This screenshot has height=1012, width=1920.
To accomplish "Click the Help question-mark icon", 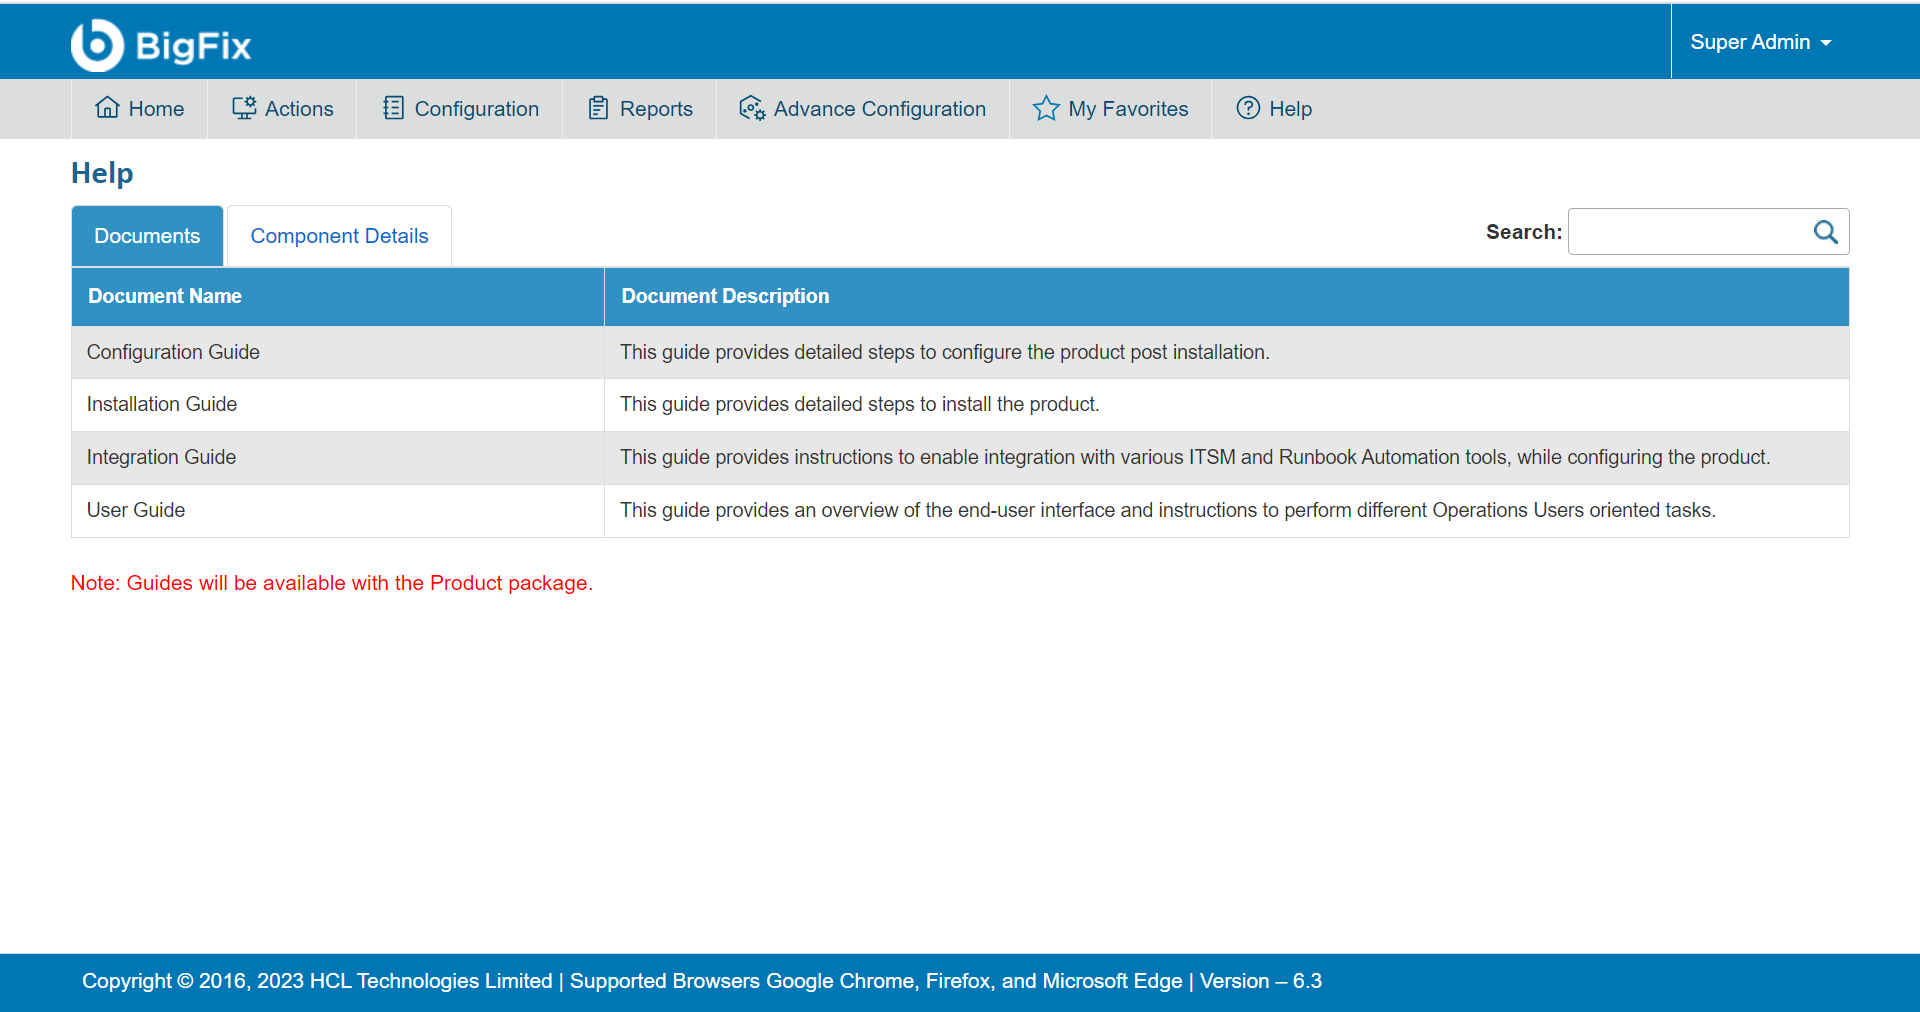I will click(1248, 108).
